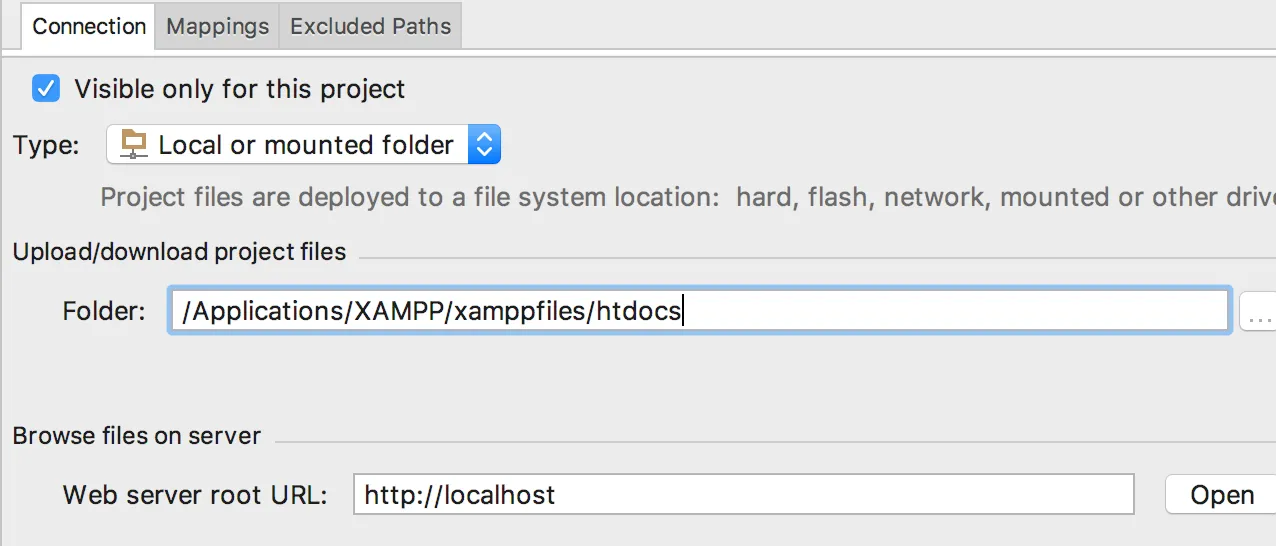Click the http://localhost text in URL field
Image resolution: width=1276 pixels, height=546 pixels.
coord(459,494)
